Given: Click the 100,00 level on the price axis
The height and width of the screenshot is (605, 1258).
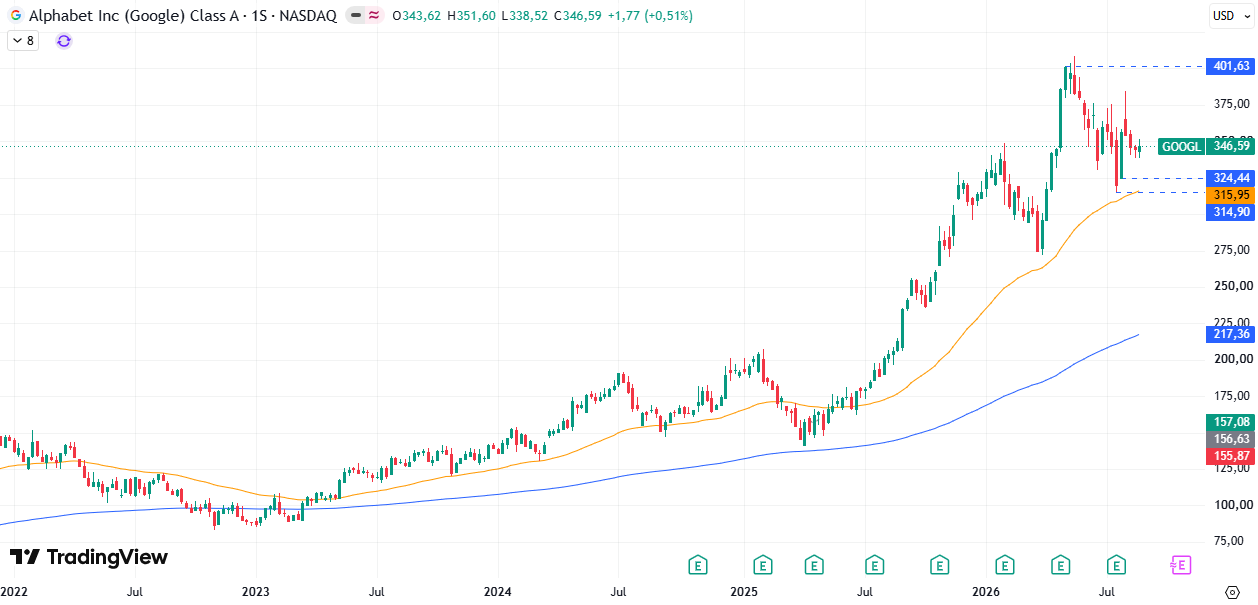Looking at the screenshot, I should (x=1232, y=505).
